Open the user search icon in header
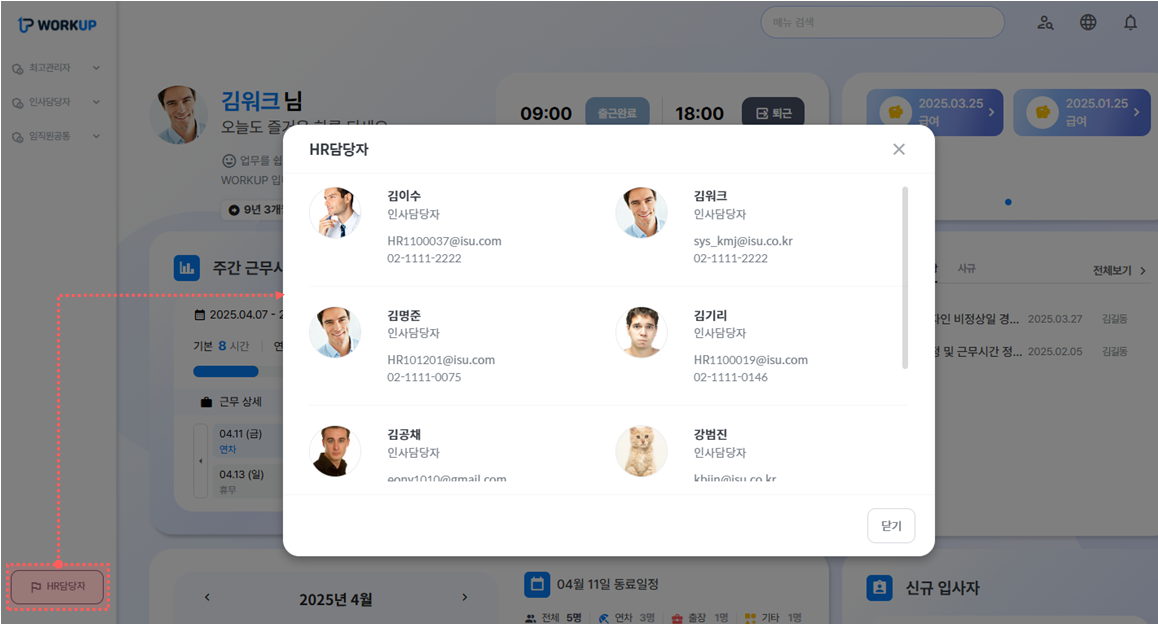Screen dimensions: 1158x624 pyautogui.click(x=1045, y=23)
